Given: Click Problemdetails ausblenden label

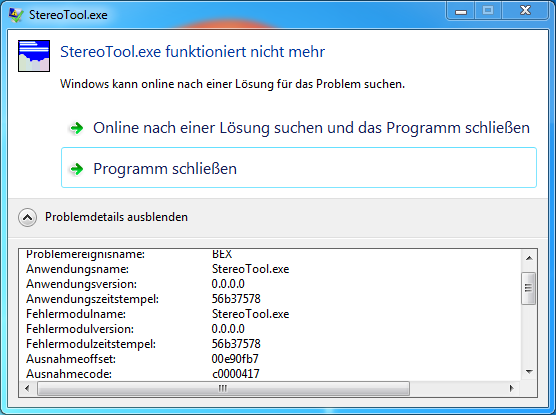Looking at the screenshot, I should coord(116,217).
